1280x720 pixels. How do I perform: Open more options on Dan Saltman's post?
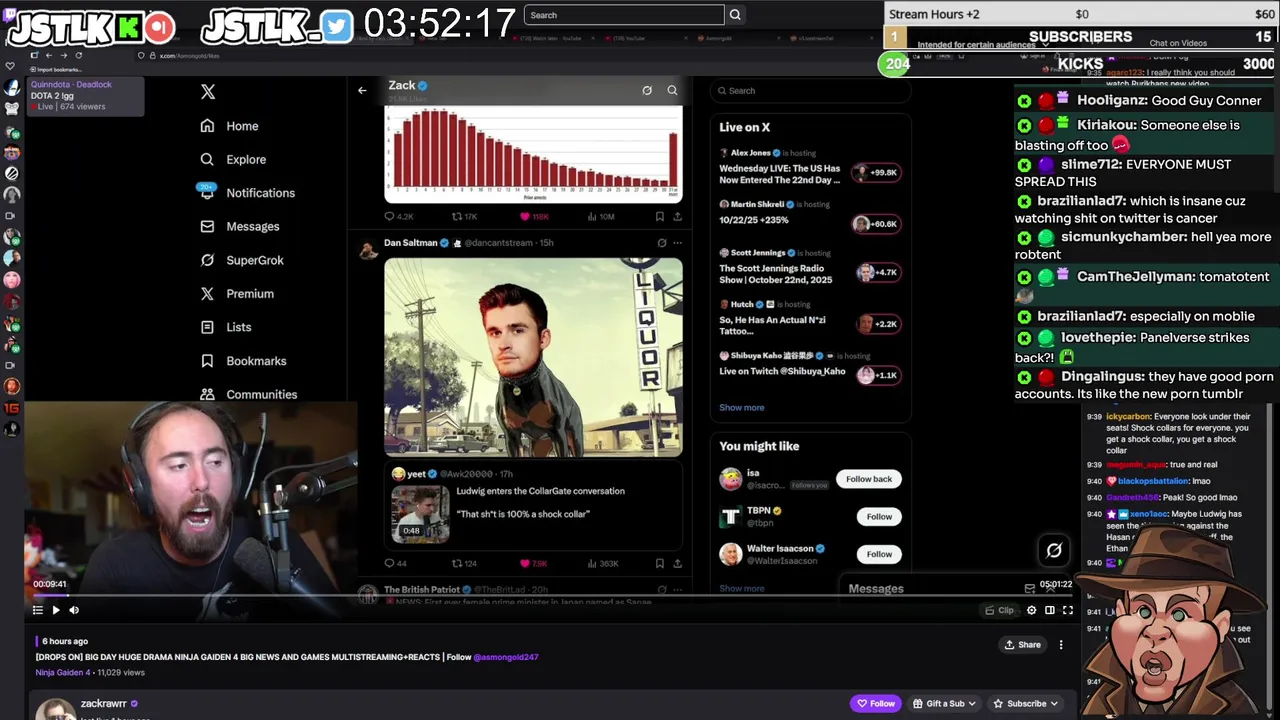677,242
